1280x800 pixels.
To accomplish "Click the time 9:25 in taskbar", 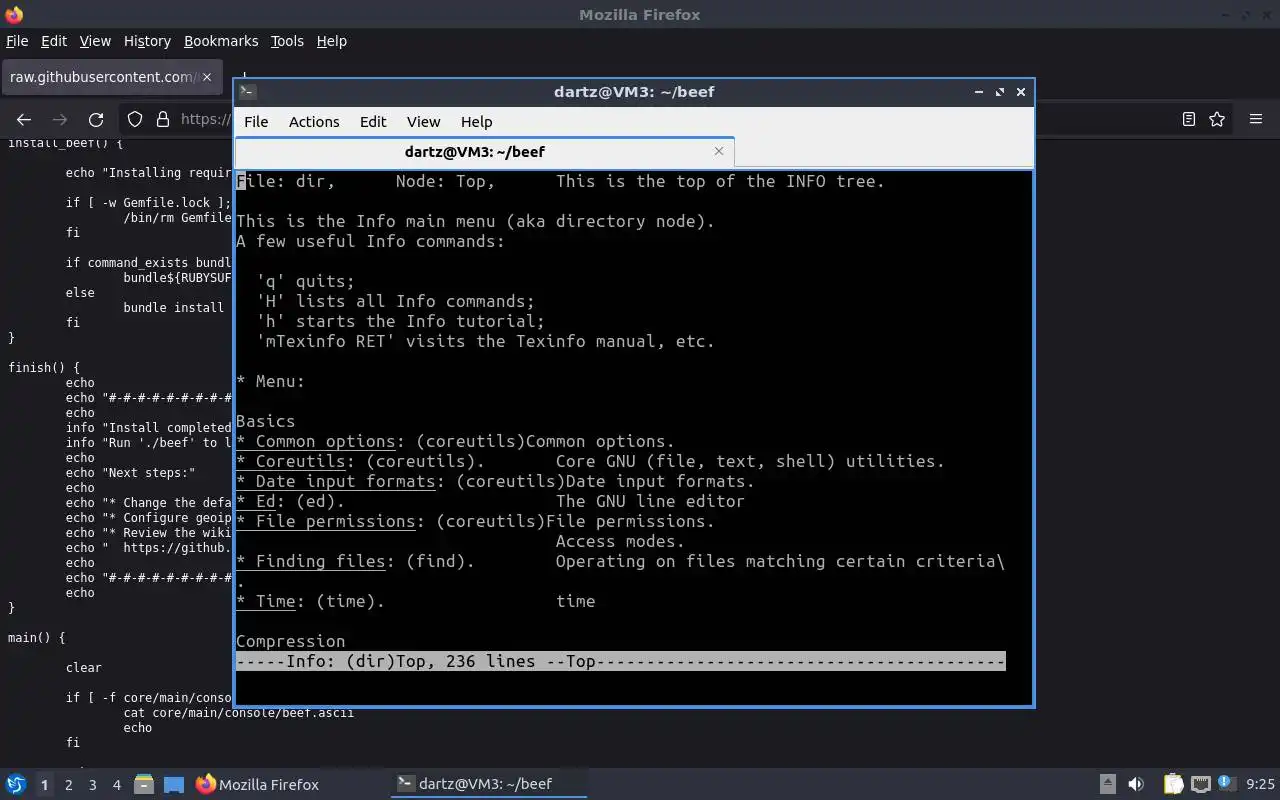I will click(x=1261, y=784).
